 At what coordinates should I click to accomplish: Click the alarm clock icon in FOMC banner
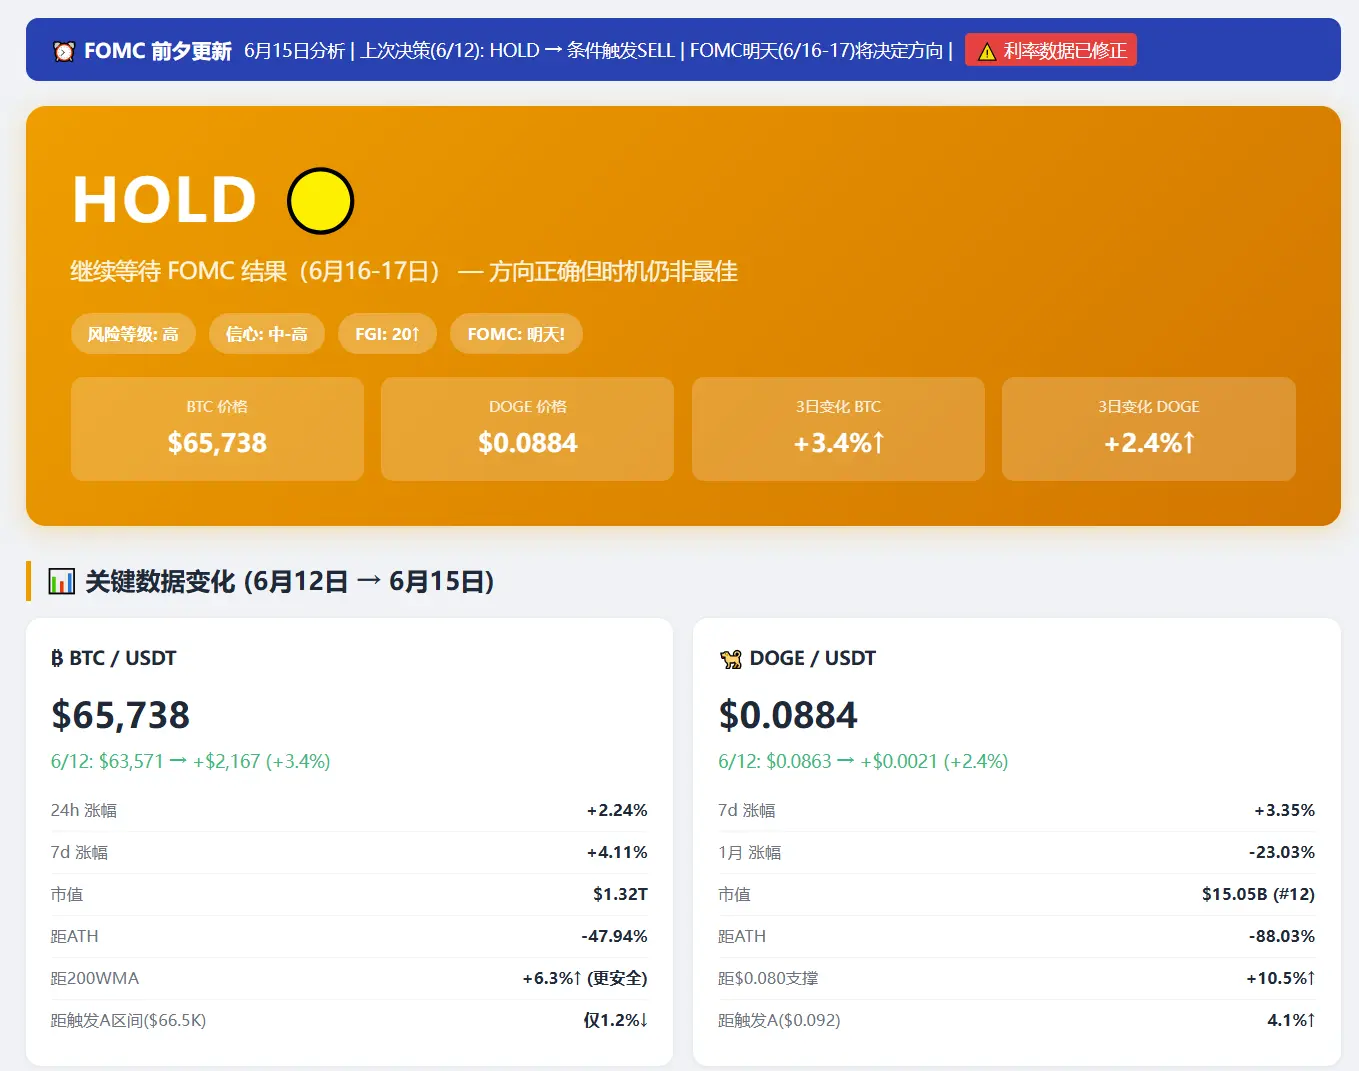pyautogui.click(x=64, y=51)
